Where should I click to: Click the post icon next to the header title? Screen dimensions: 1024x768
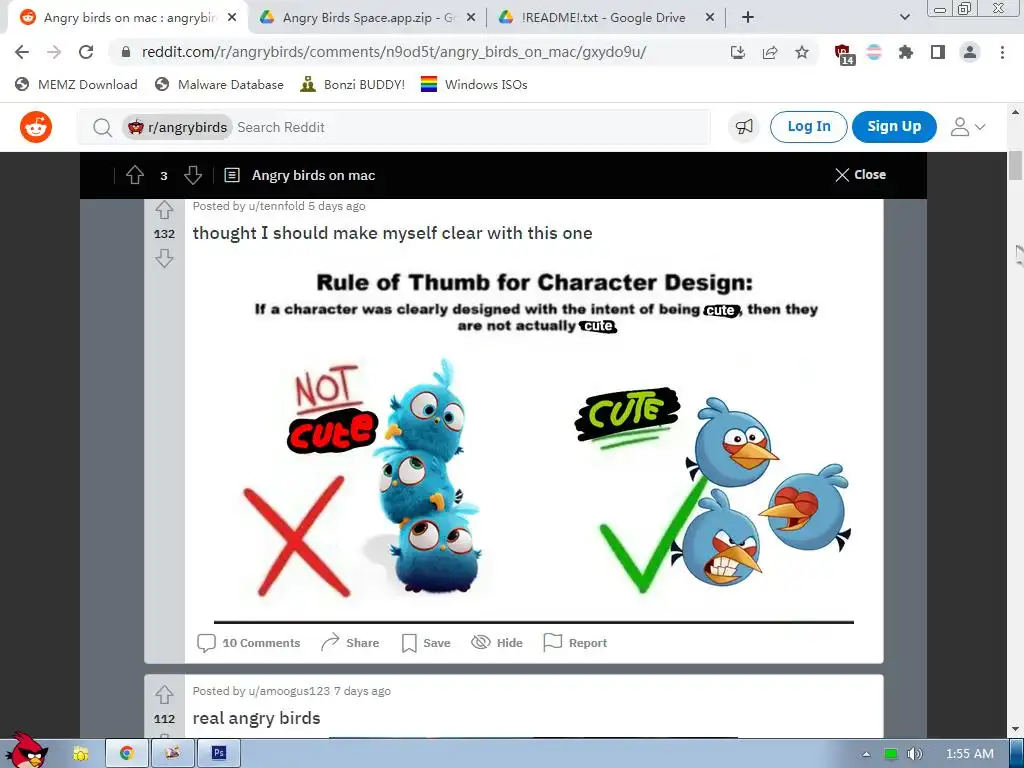click(232, 175)
